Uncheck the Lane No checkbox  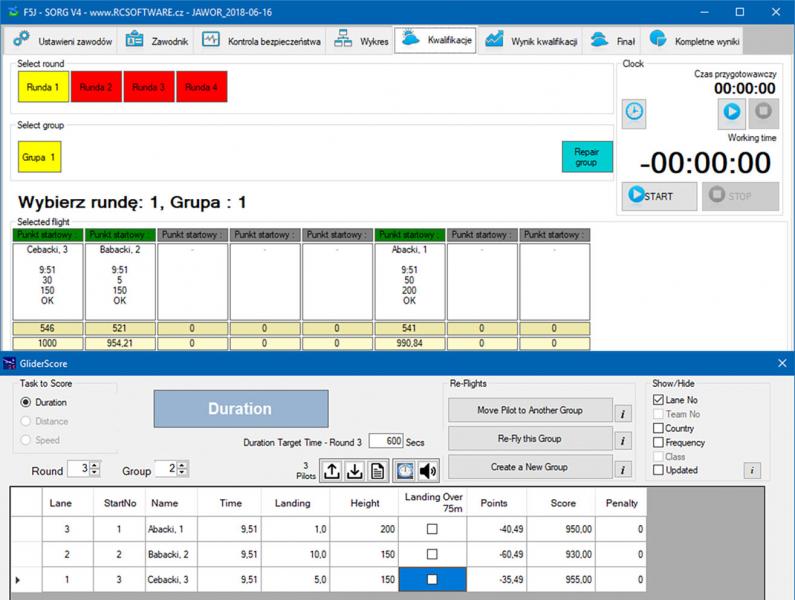point(658,401)
